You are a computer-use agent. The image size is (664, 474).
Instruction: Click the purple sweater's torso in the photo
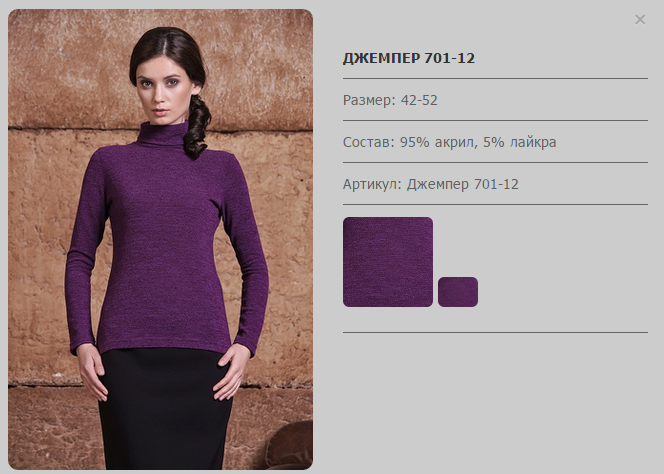coord(163,246)
